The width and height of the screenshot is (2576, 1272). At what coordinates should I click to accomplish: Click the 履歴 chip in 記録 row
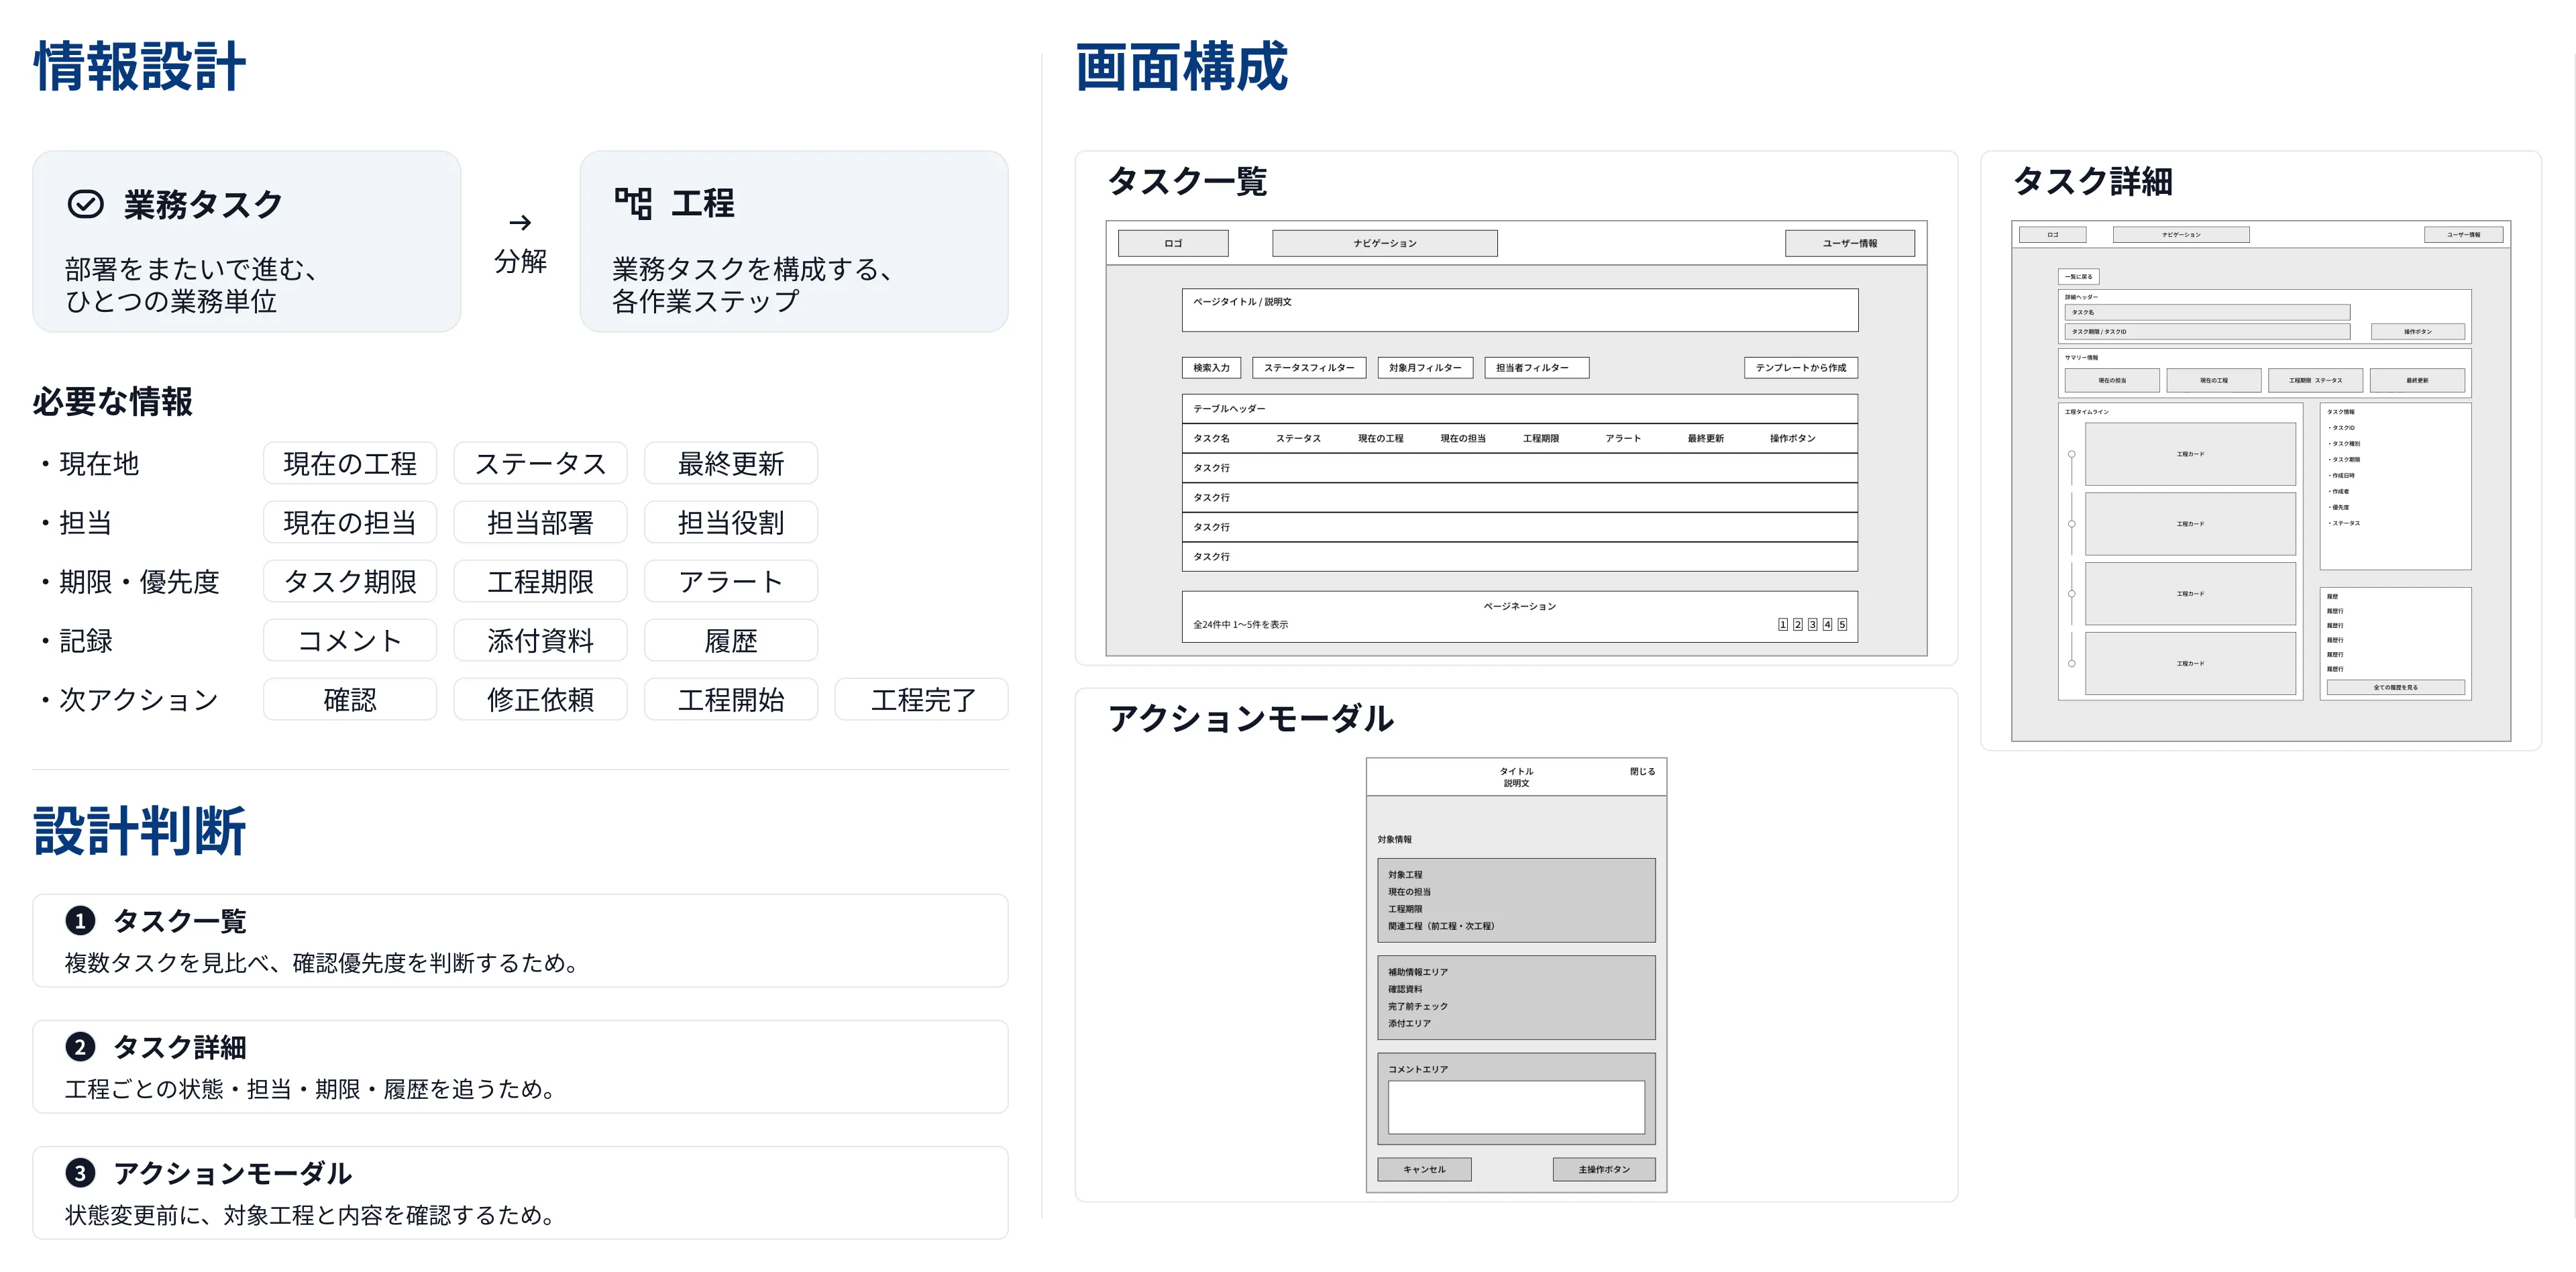tap(731, 640)
